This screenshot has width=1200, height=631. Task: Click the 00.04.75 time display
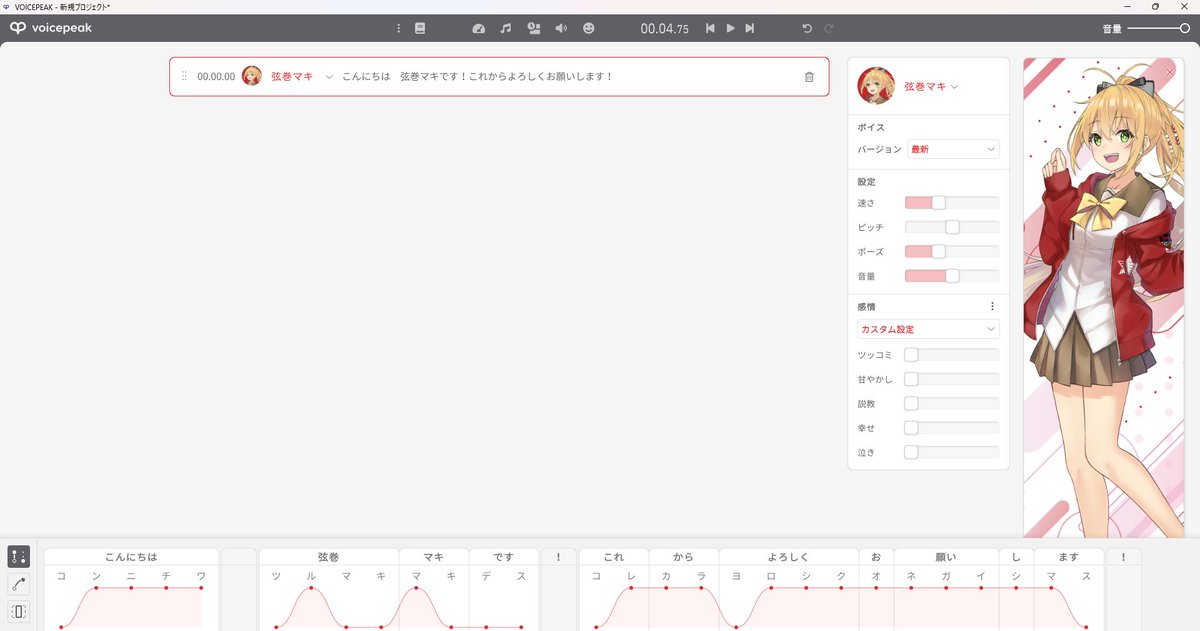[x=665, y=29]
